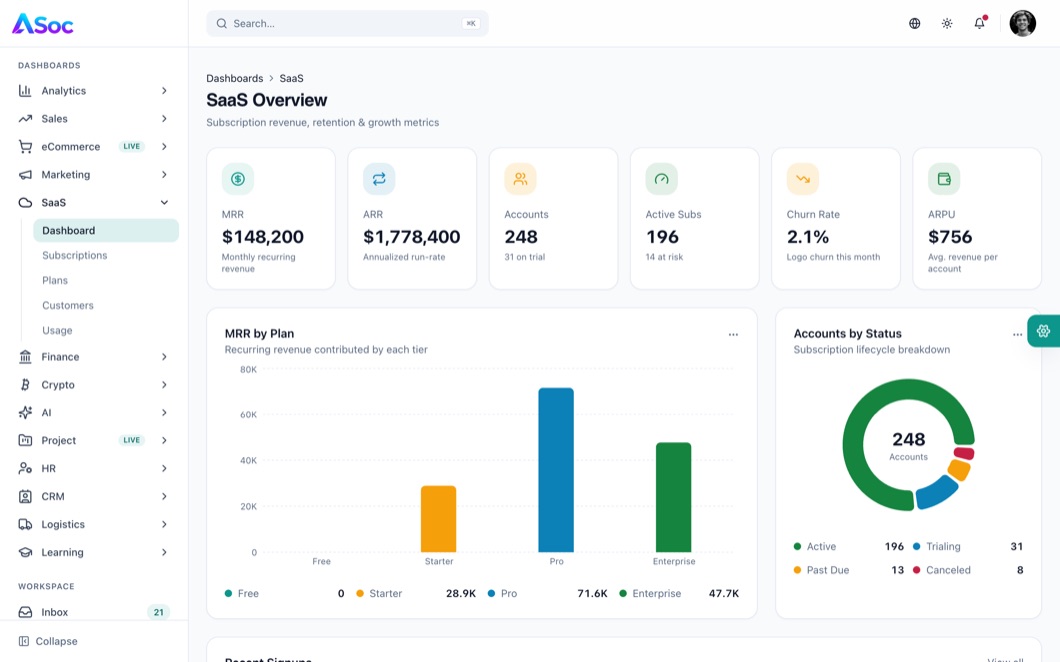Collapse the sidebar with Collapse button
The width and height of the screenshot is (1060, 662).
coord(48,641)
